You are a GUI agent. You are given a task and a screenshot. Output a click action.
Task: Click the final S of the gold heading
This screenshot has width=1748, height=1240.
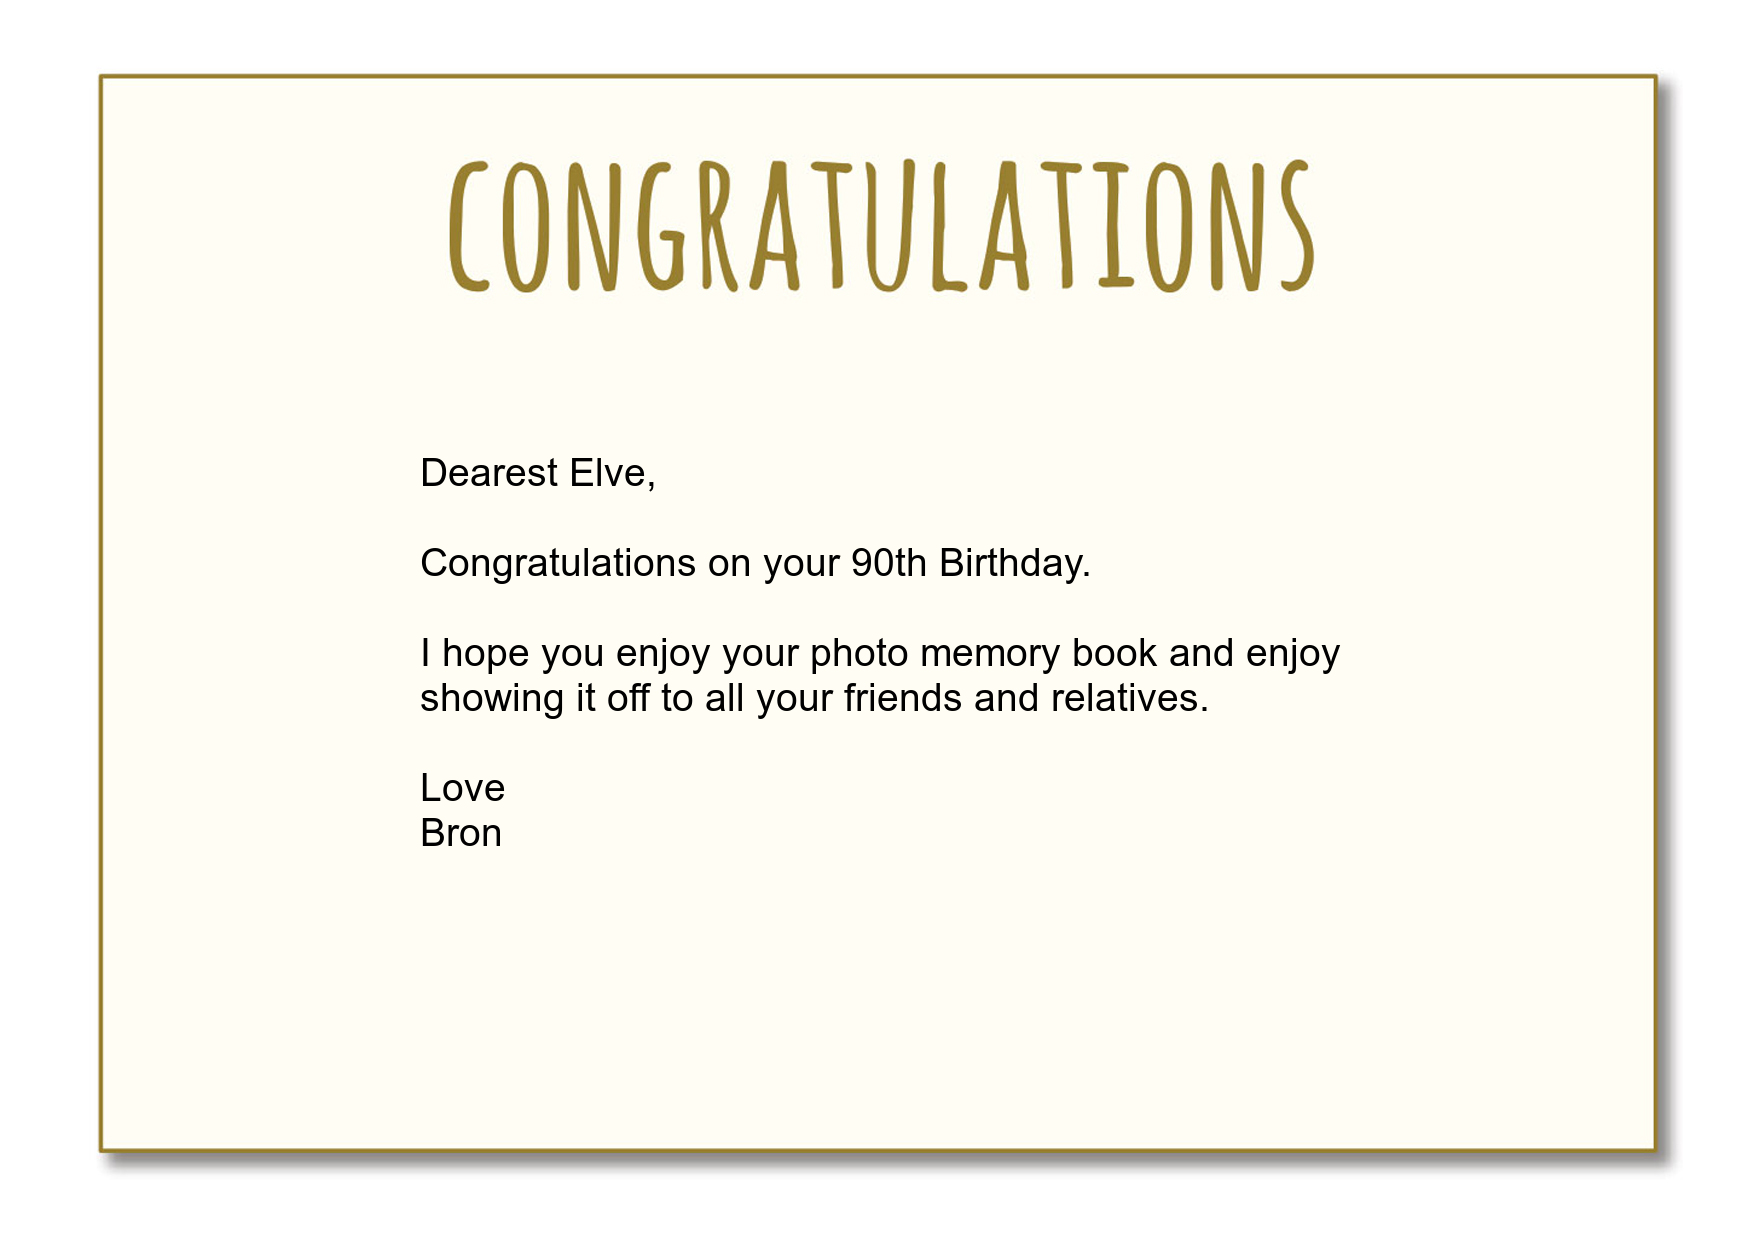pos(1296,226)
